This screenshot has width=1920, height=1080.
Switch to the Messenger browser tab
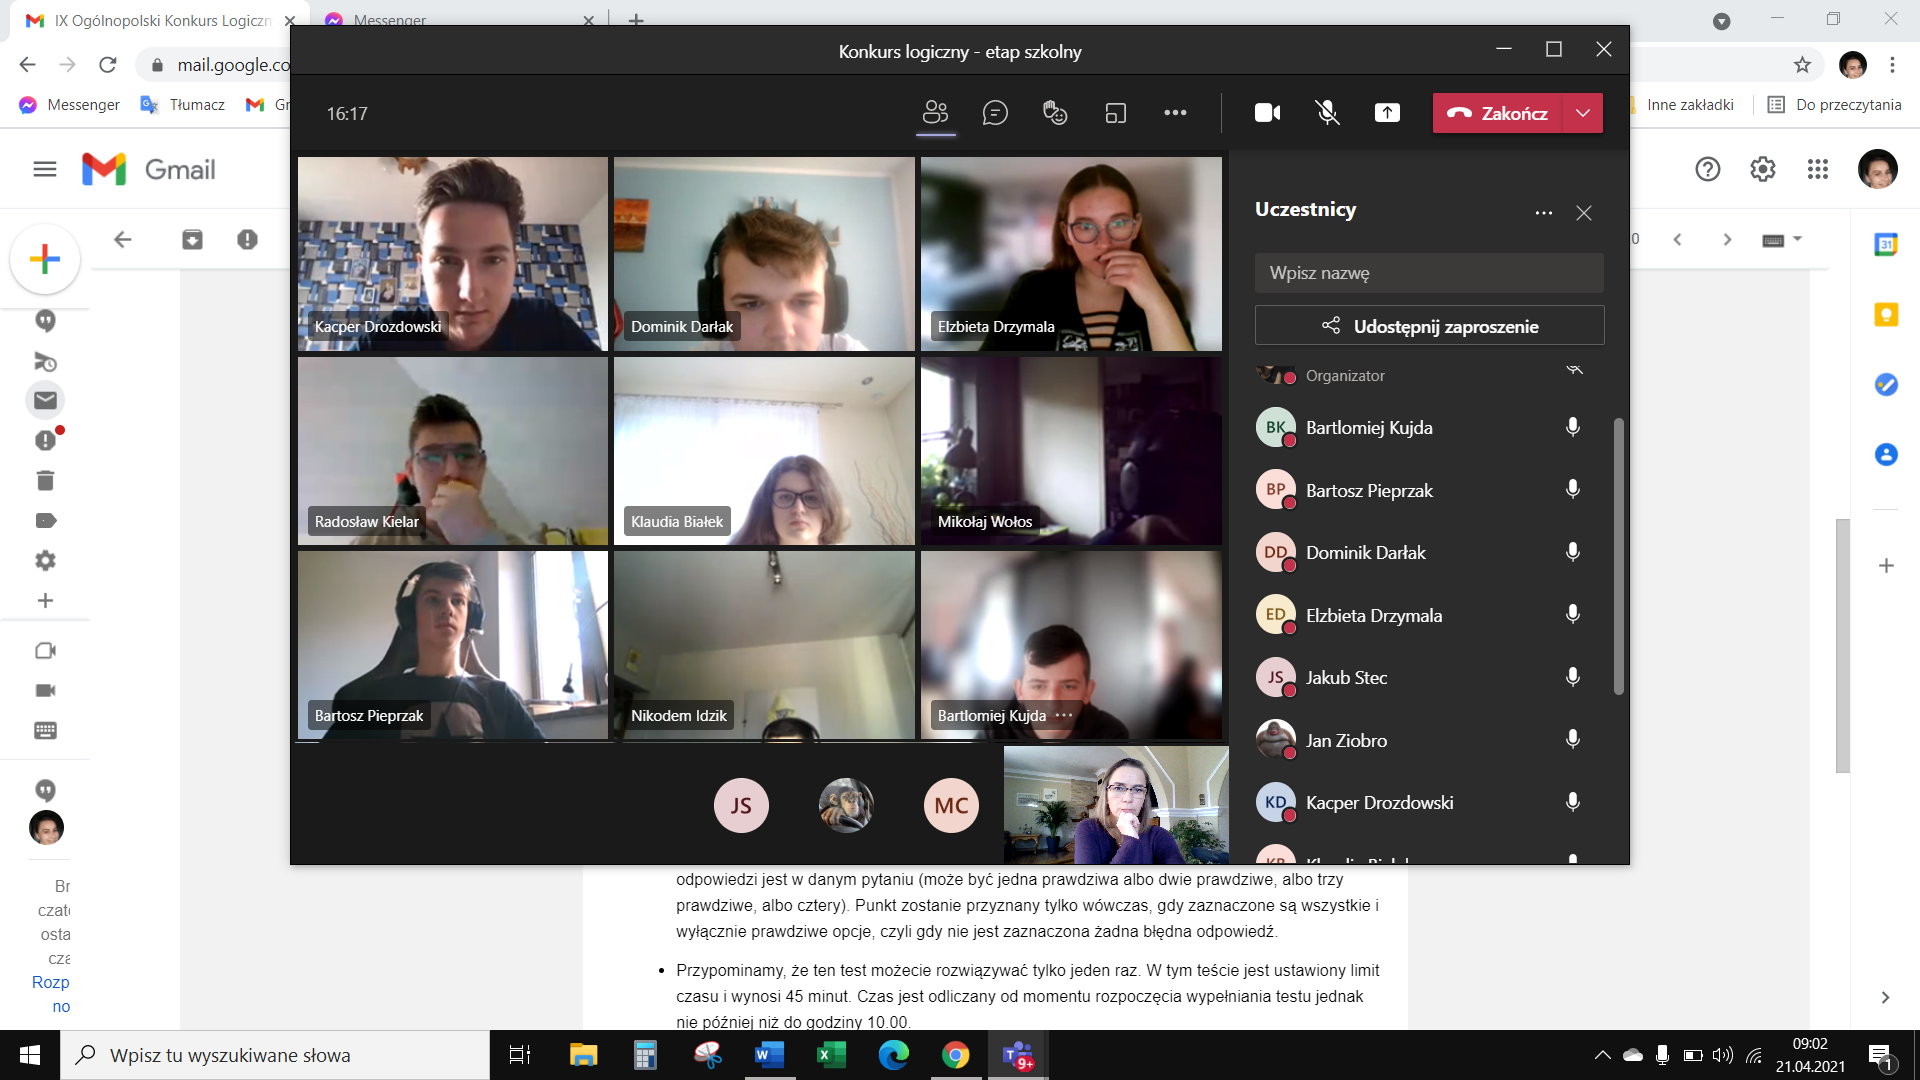460,20
